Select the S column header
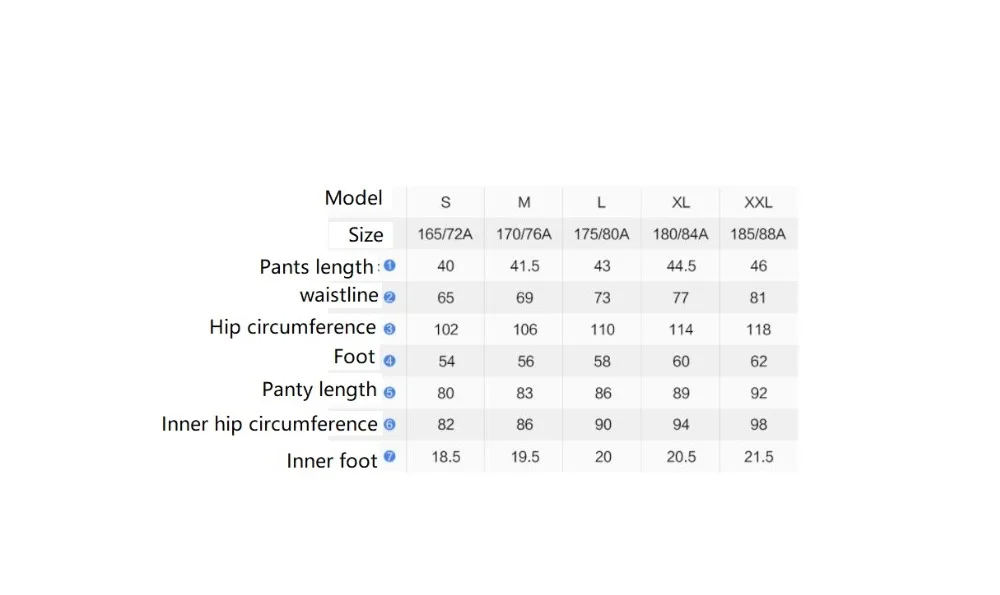Image resolution: width=1000 pixels, height=595 pixels. coord(446,203)
